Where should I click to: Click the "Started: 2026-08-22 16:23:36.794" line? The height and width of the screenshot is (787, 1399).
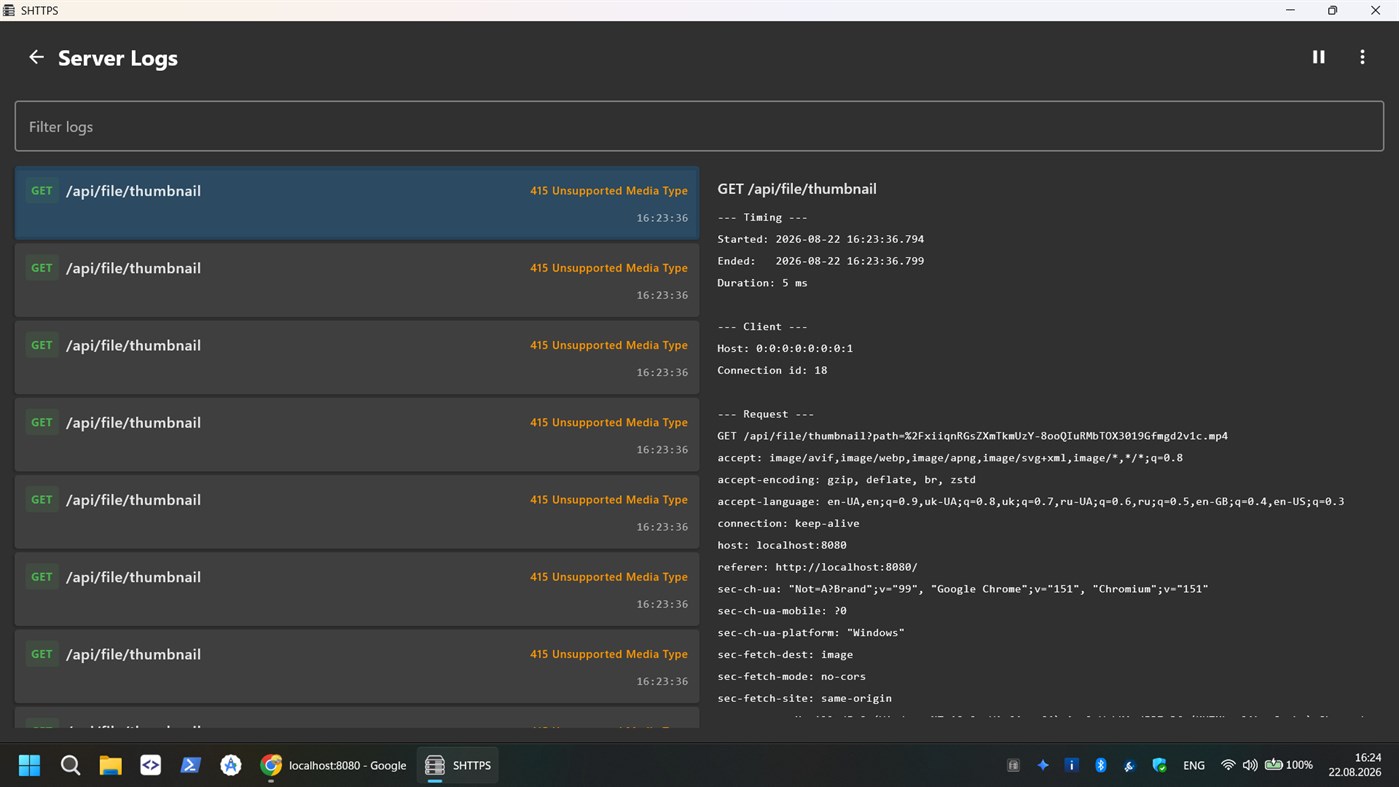820,239
